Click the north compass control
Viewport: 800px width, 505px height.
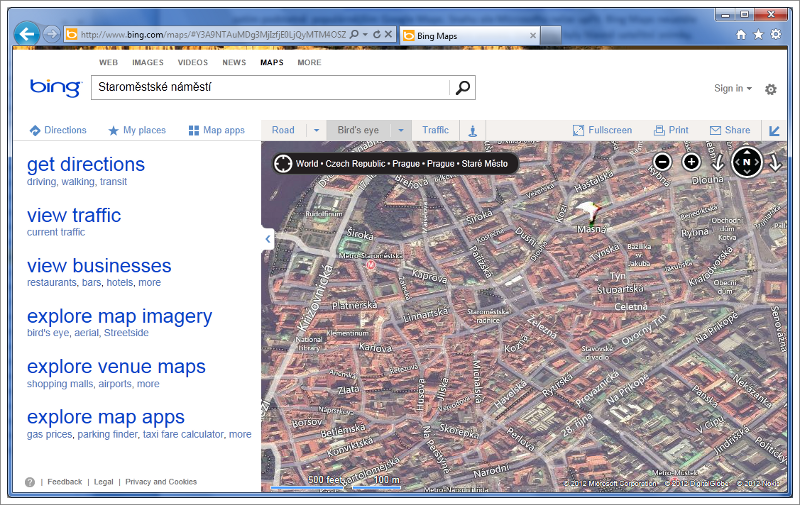(746, 162)
